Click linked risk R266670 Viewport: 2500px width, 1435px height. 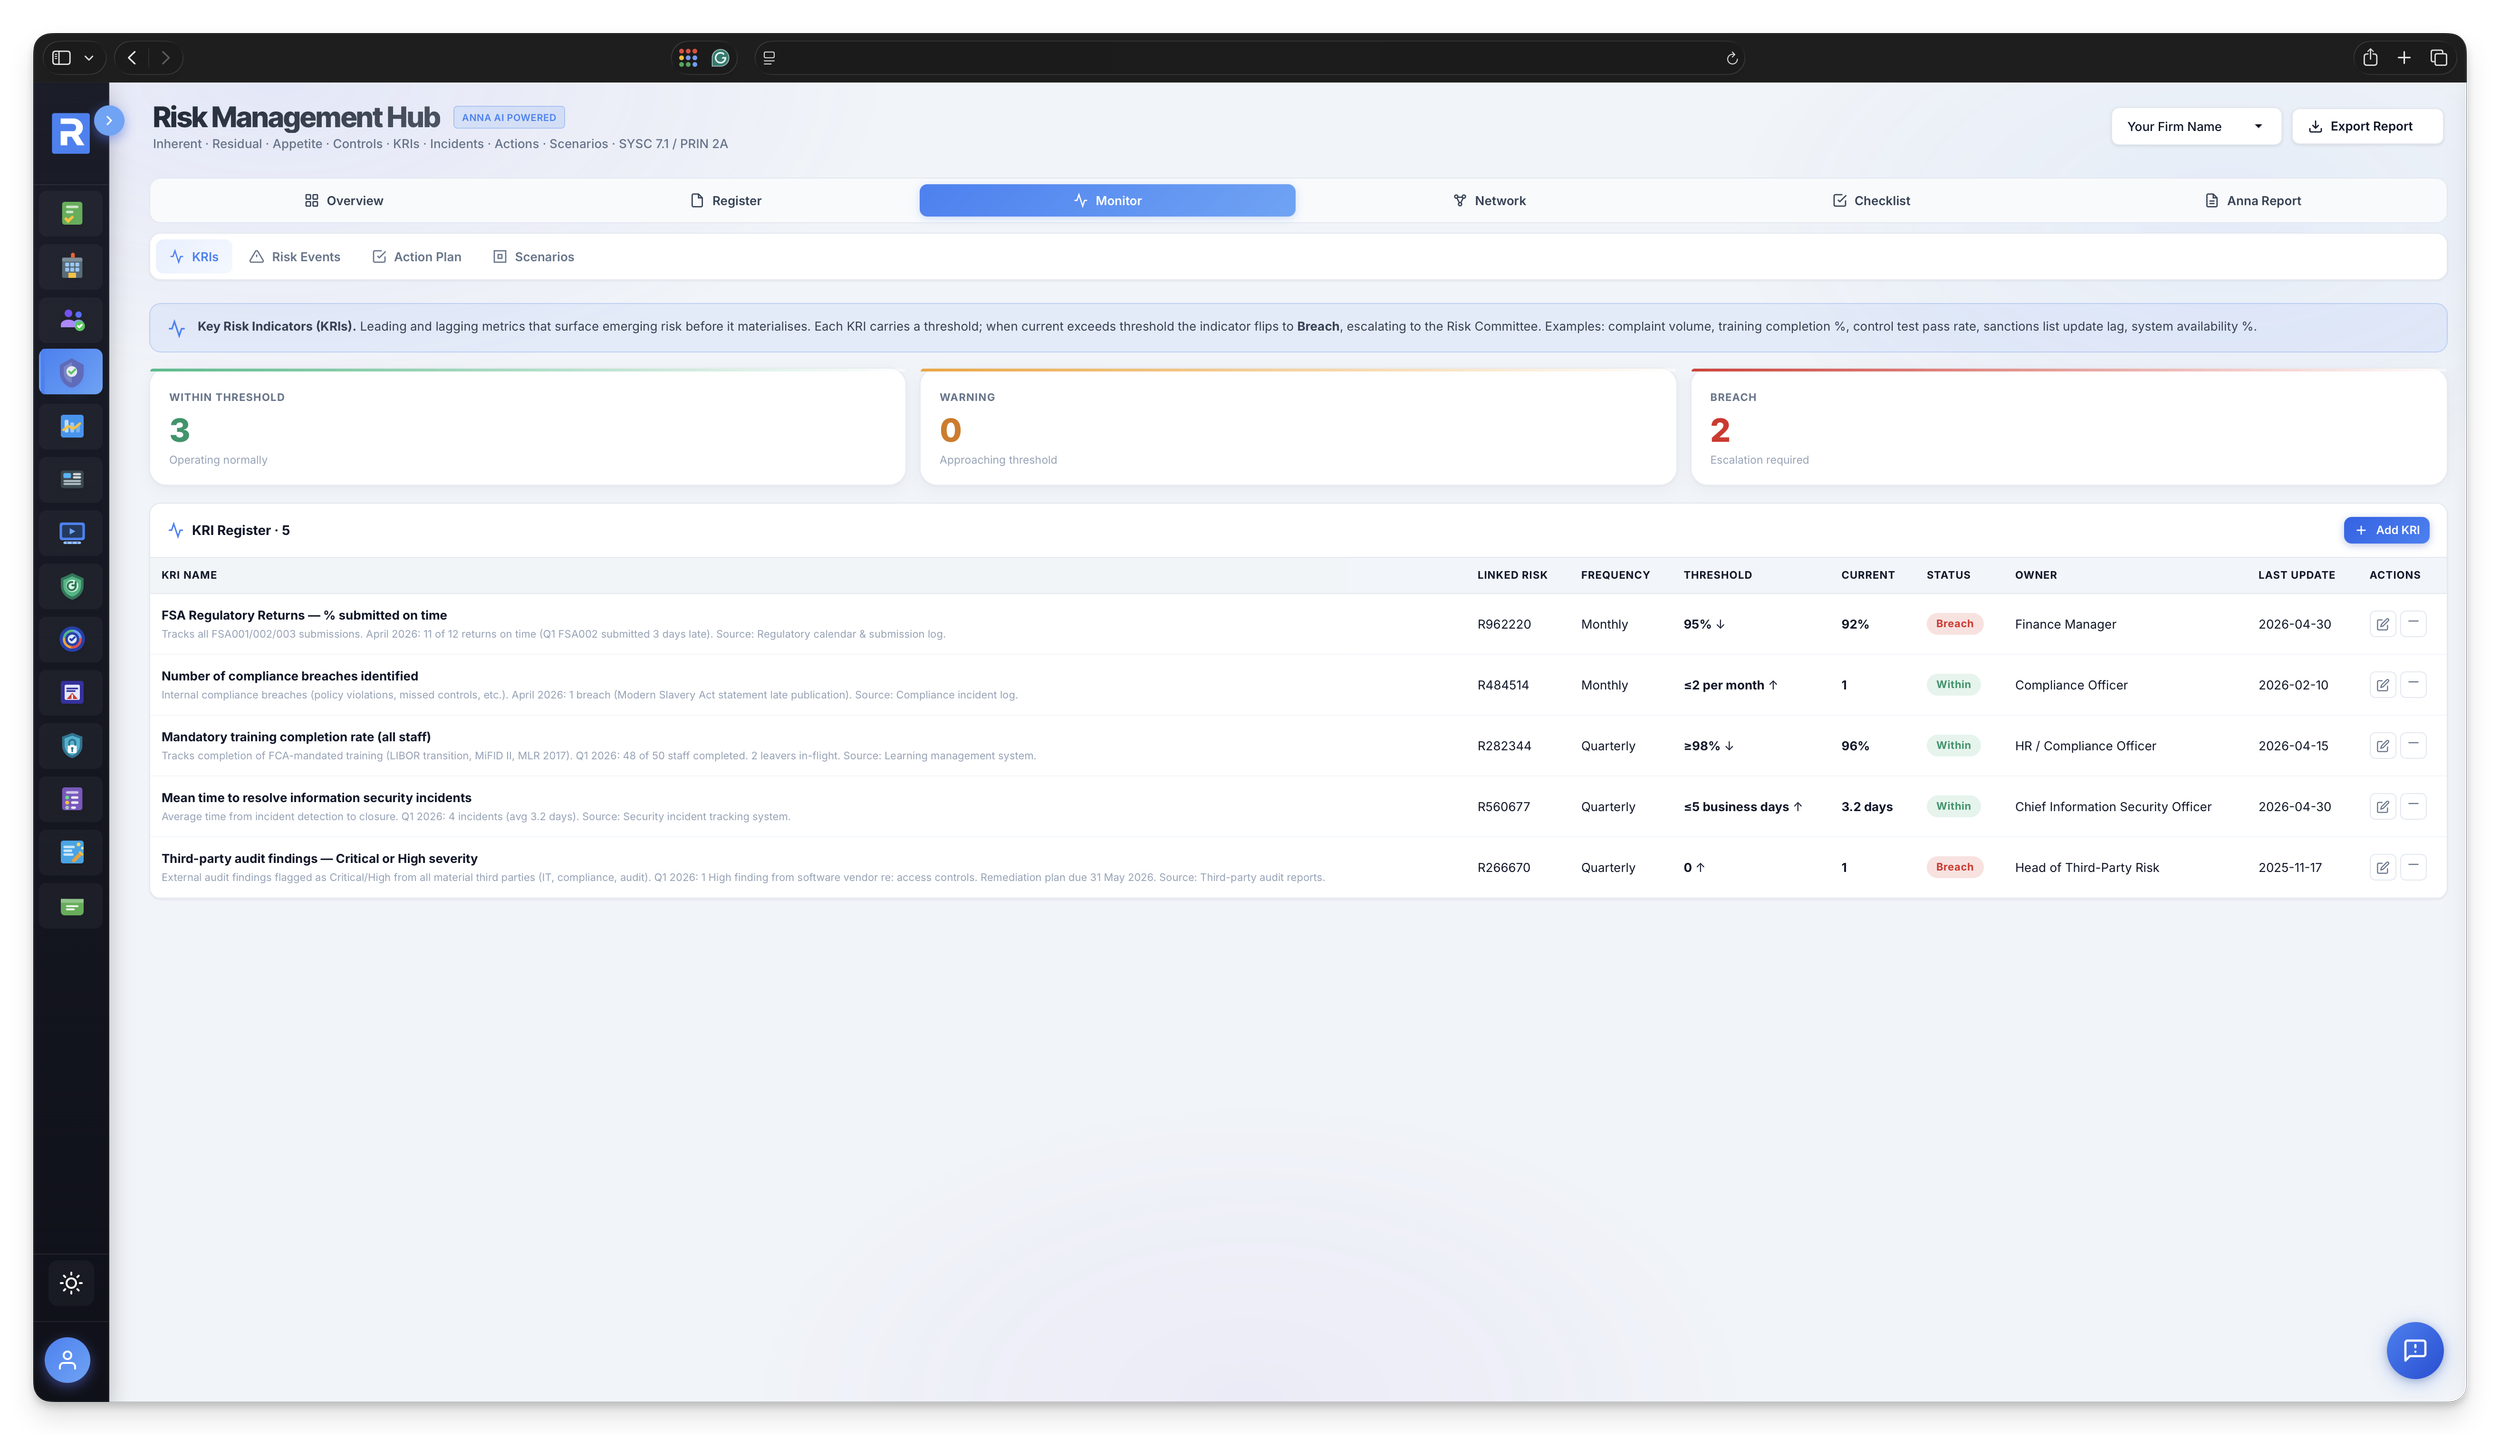click(1504, 868)
